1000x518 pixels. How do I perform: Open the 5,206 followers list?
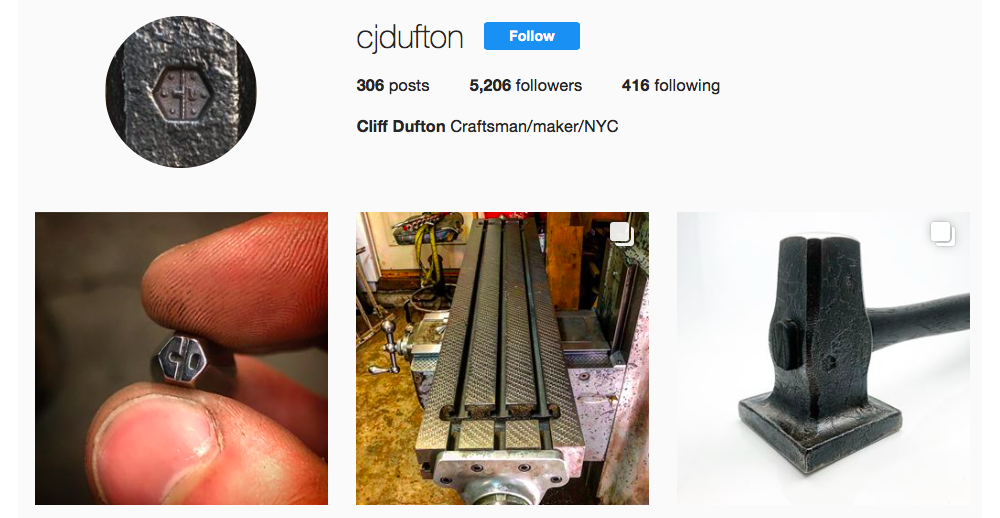526,85
